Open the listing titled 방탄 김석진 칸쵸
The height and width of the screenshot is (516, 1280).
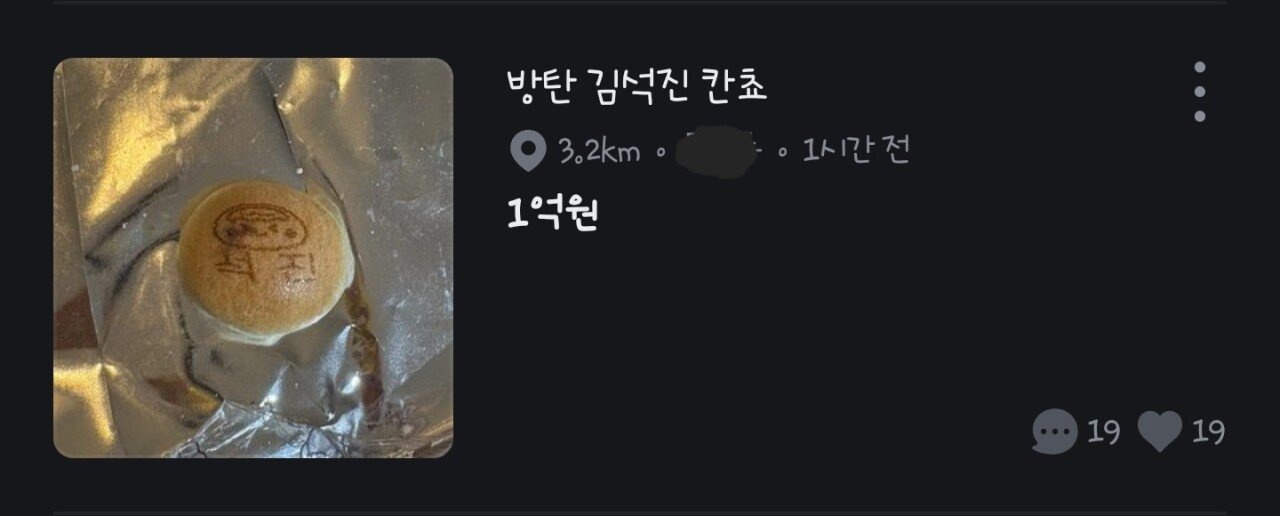[x=637, y=87]
